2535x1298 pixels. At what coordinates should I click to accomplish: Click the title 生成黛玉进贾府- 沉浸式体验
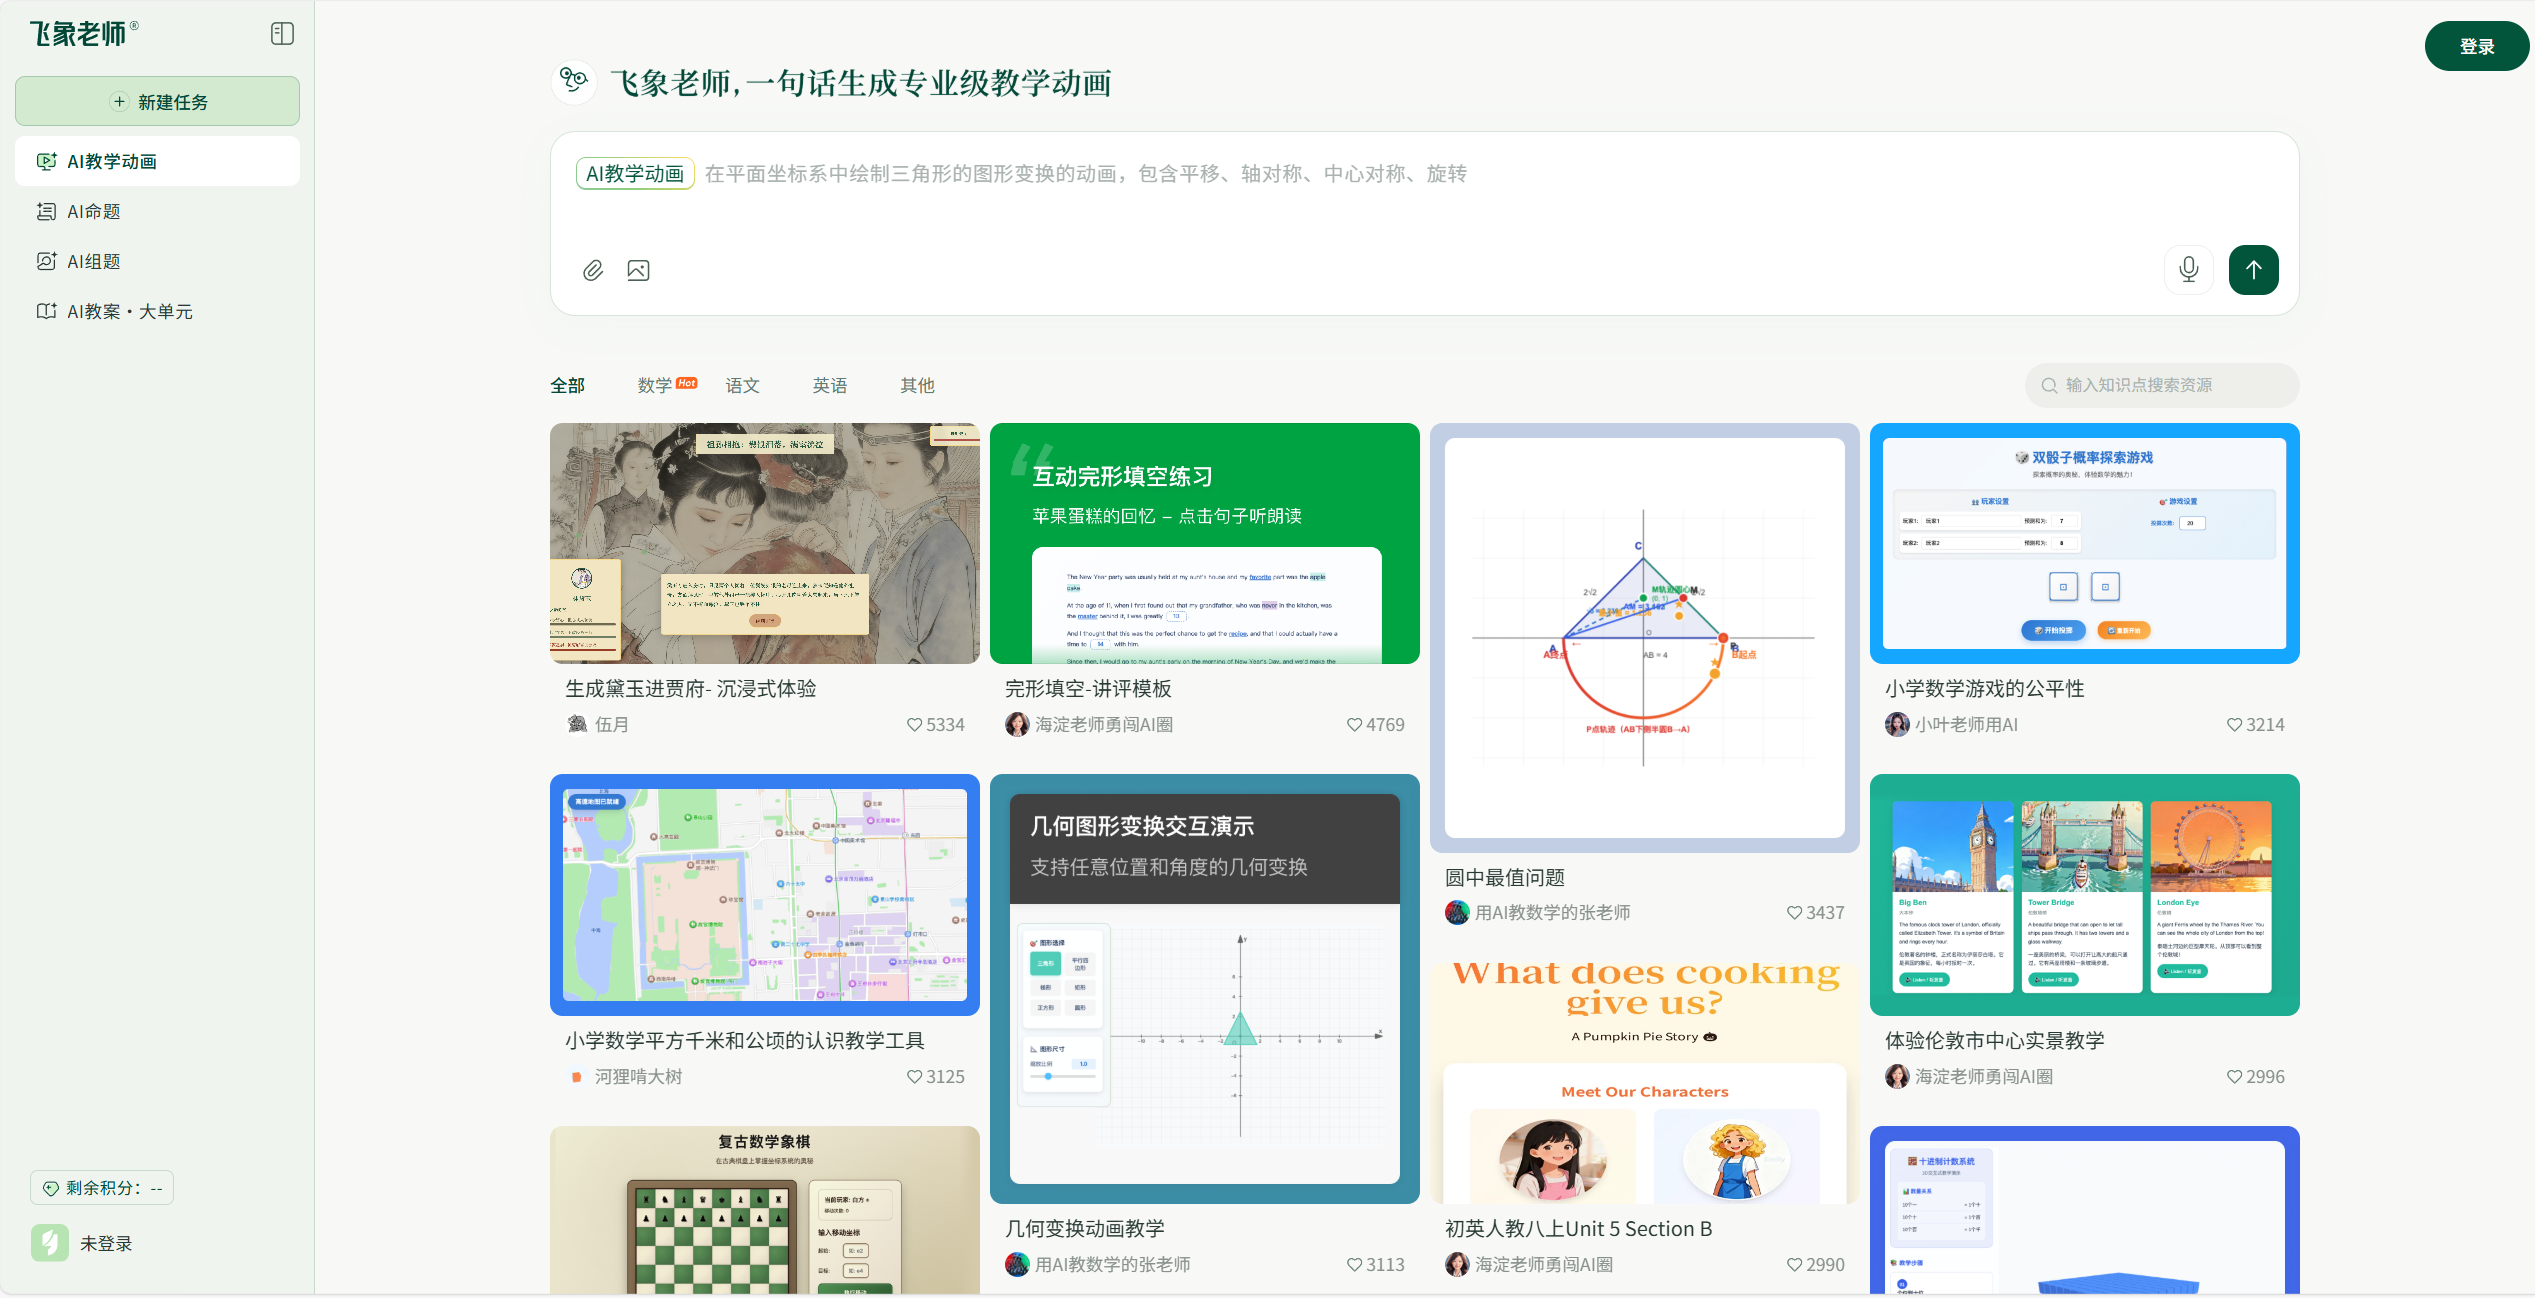[691, 689]
